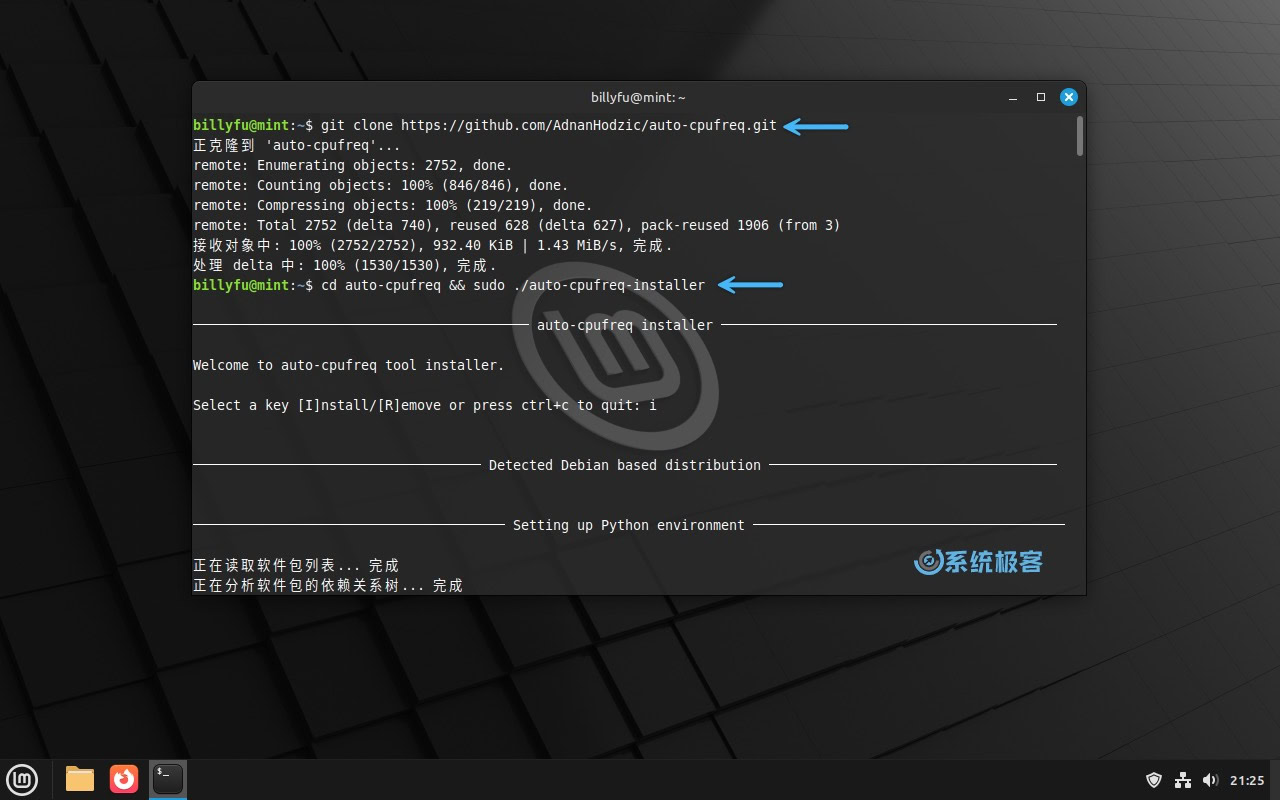Click the 'Setting up Python environment' heading
The height and width of the screenshot is (800, 1280).
click(x=629, y=525)
